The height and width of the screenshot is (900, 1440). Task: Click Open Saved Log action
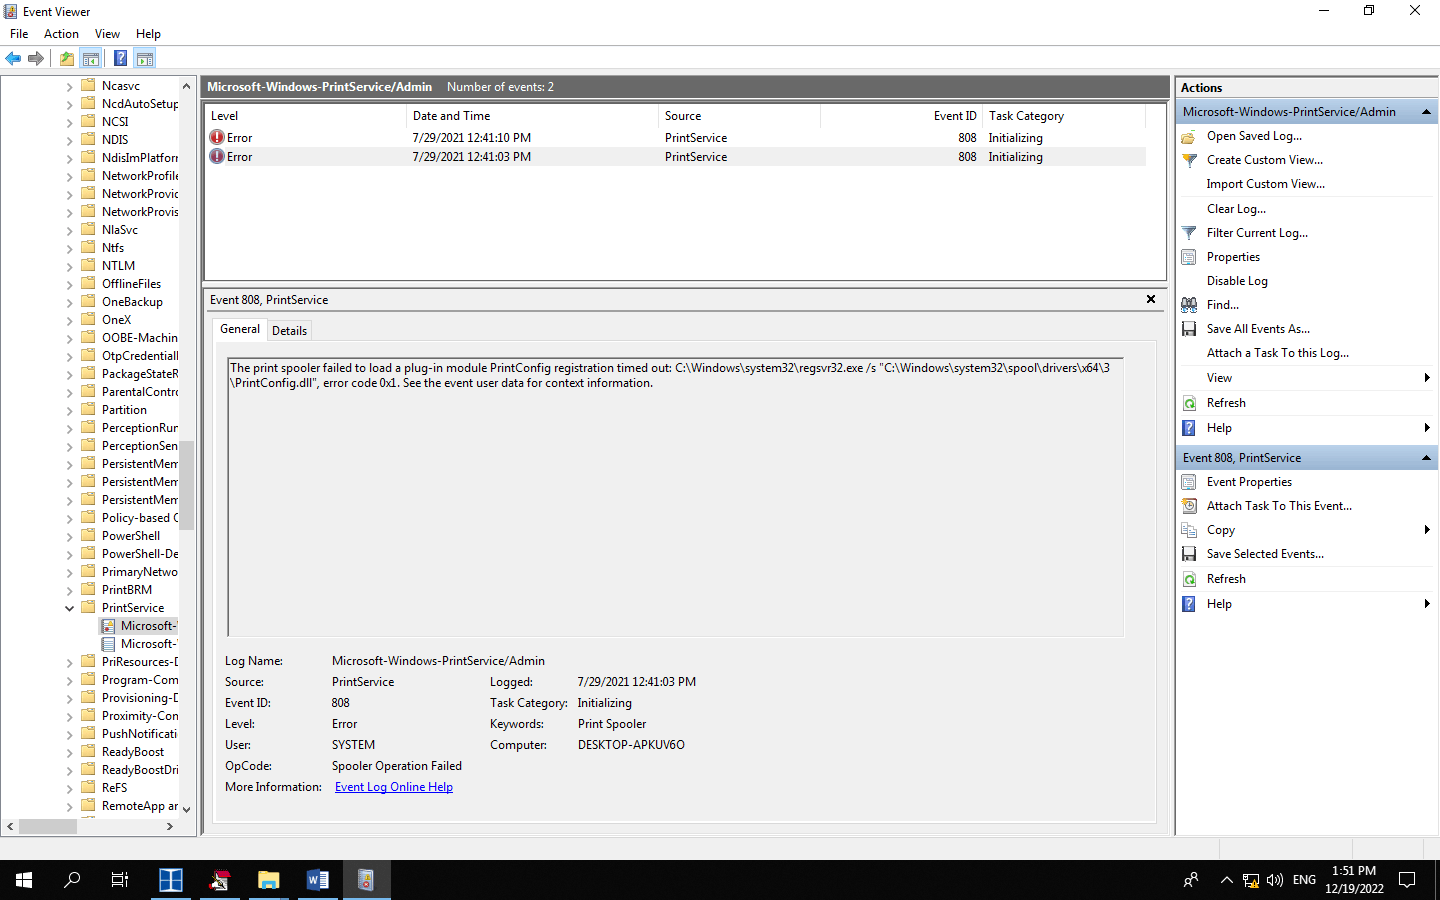[1254, 136]
